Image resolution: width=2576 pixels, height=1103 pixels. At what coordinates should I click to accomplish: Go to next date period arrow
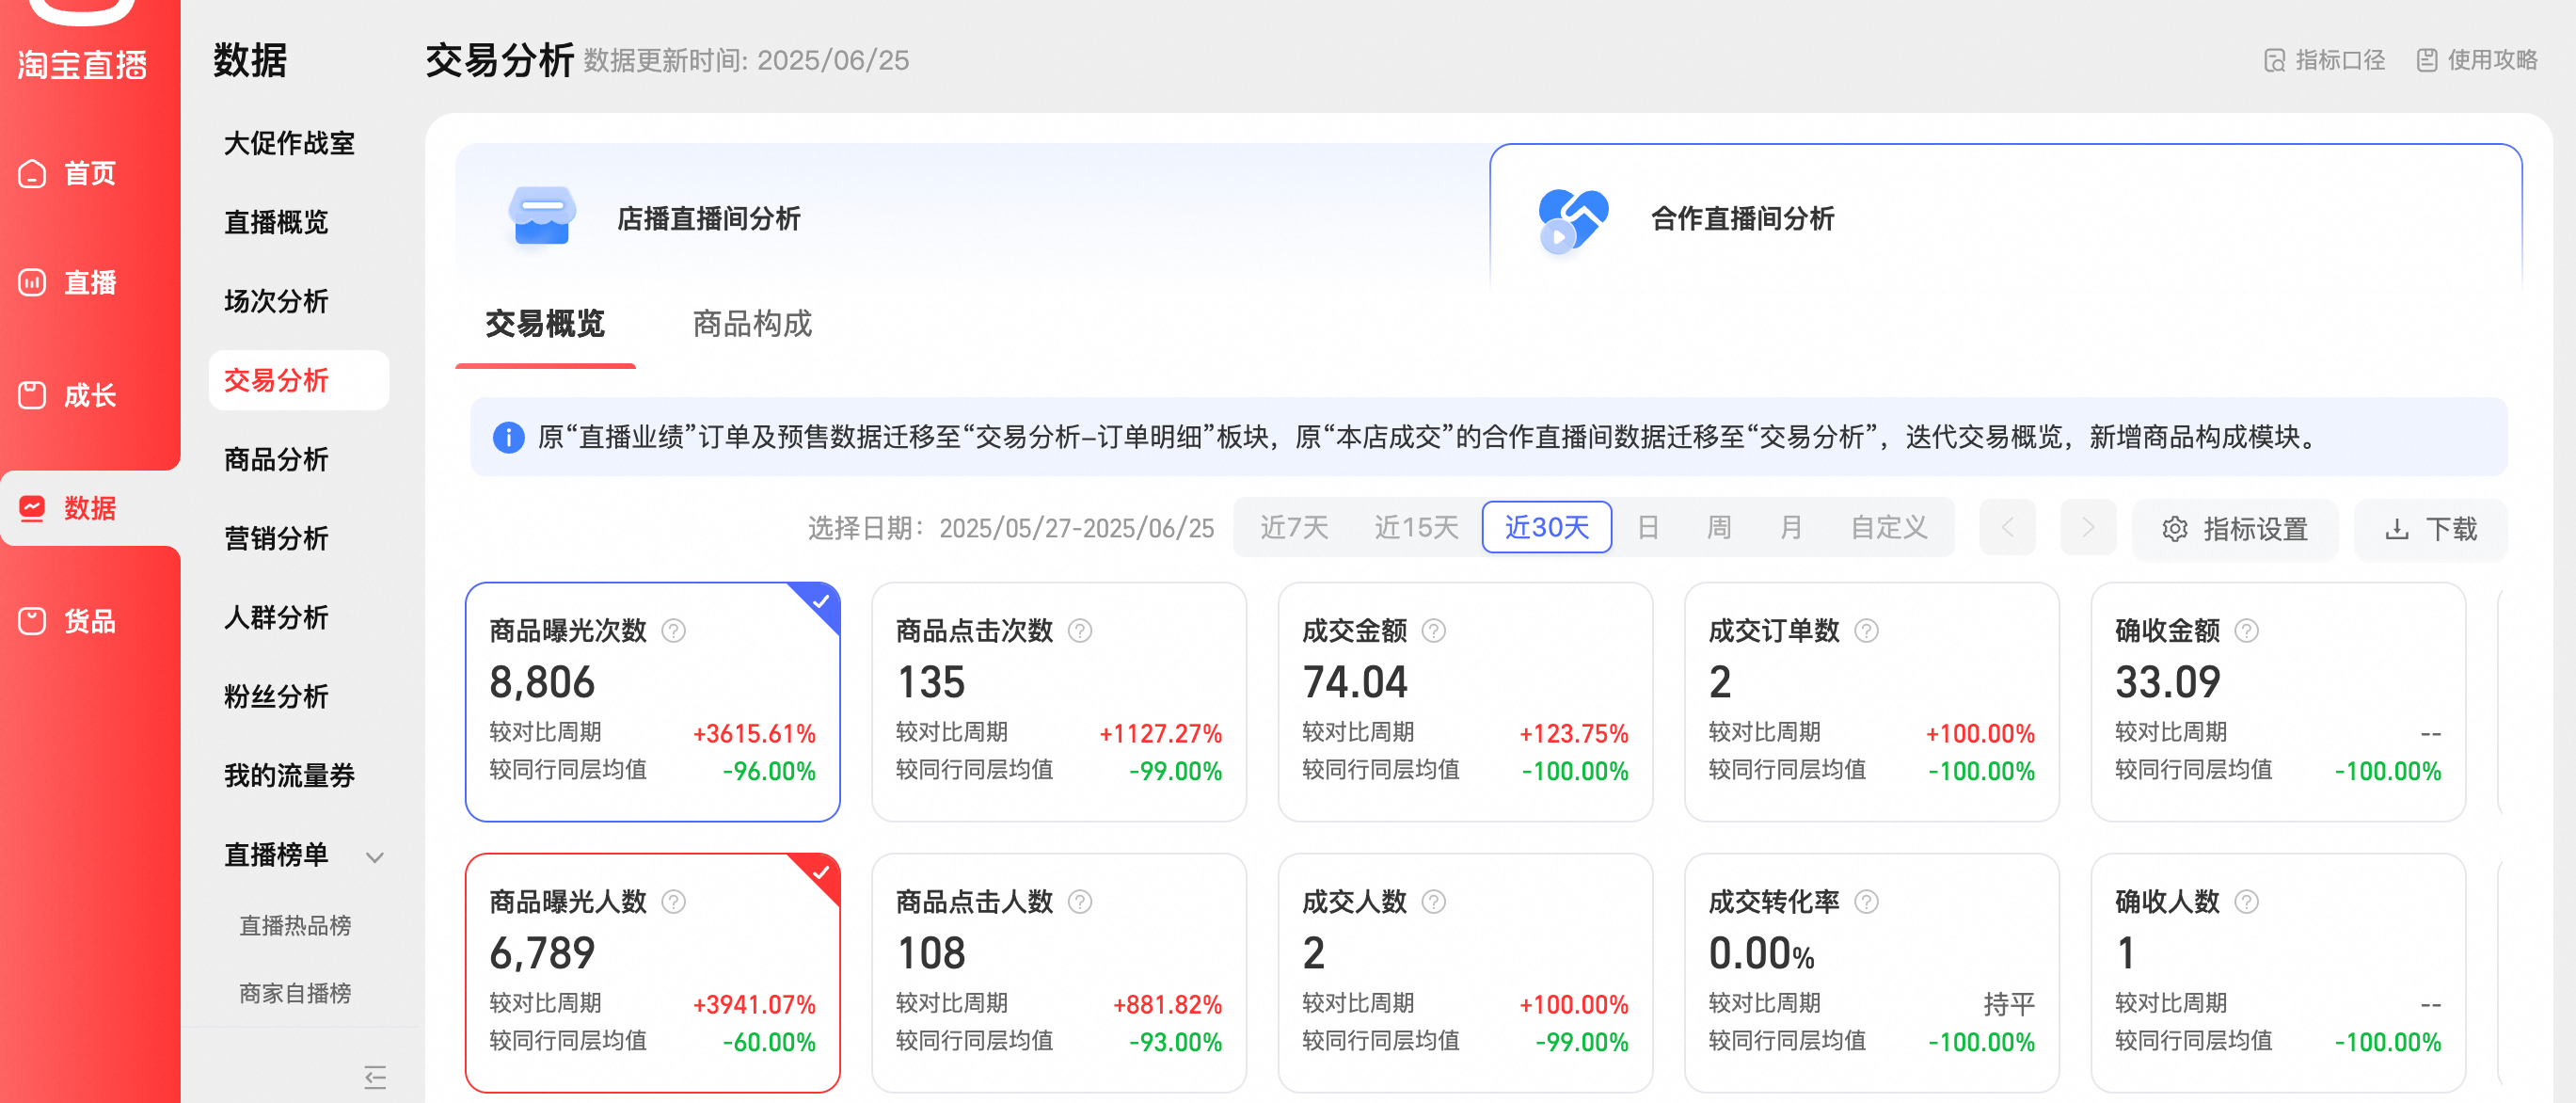(x=2088, y=527)
